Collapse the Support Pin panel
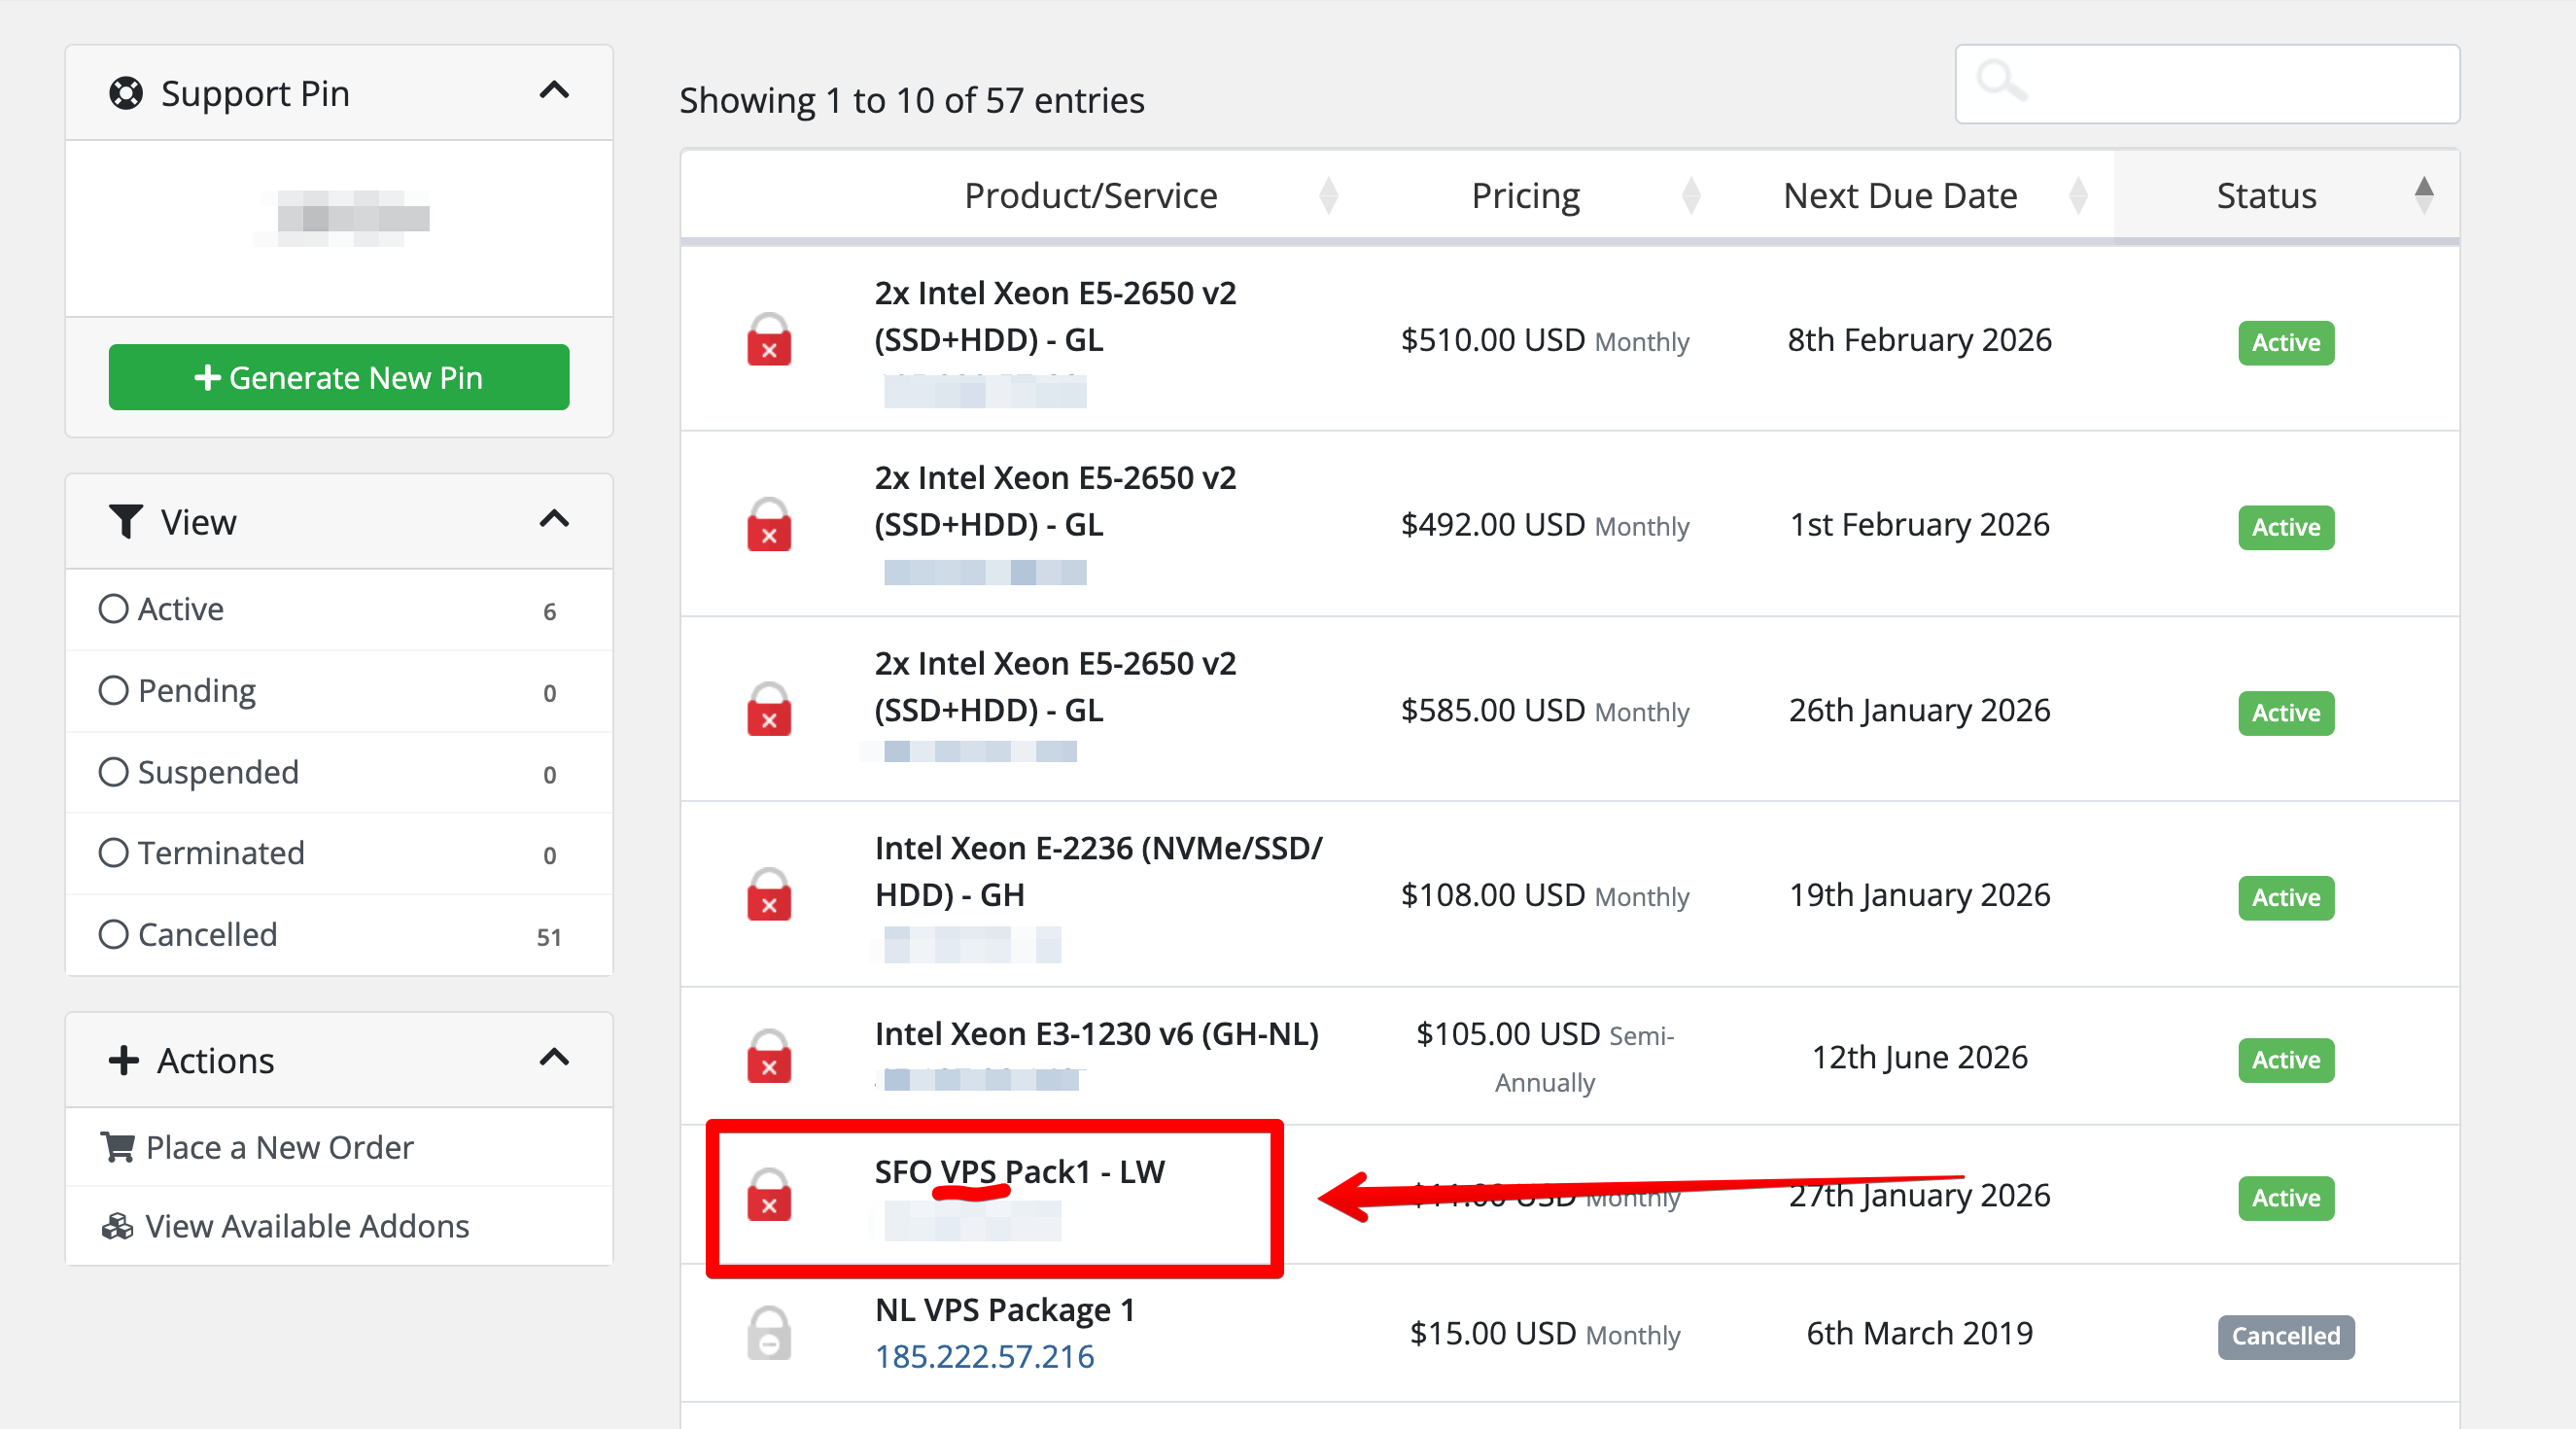Viewport: 2576px width, 1429px height. [x=554, y=91]
